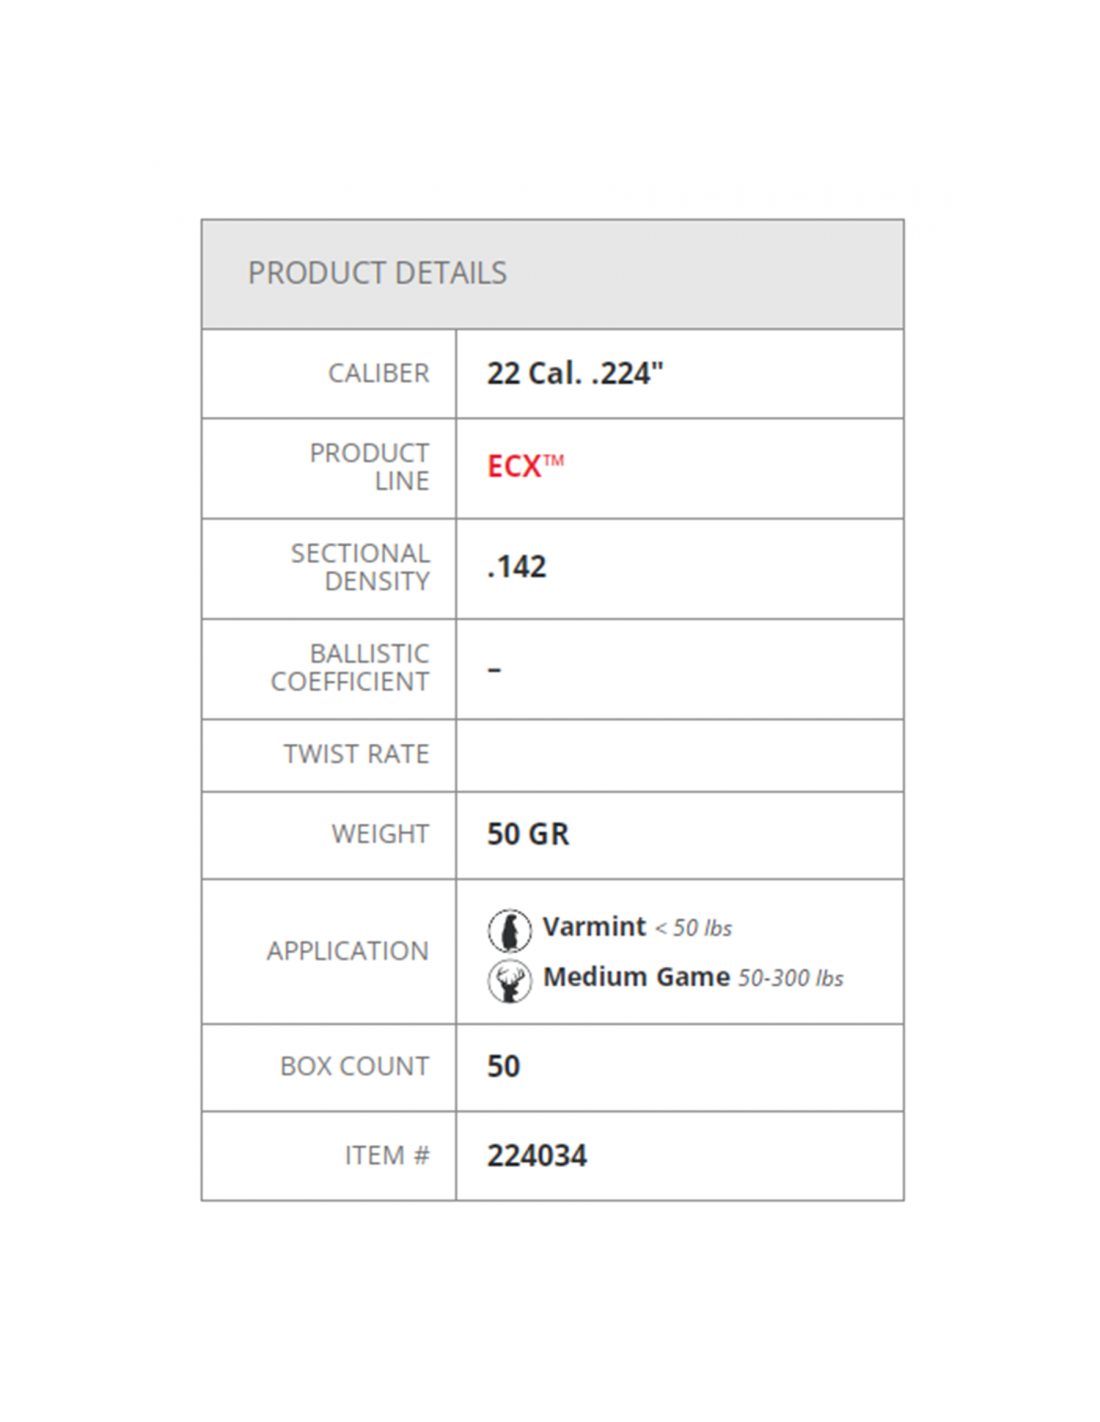
Task: Click the Varmint application label
Action: 594,927
